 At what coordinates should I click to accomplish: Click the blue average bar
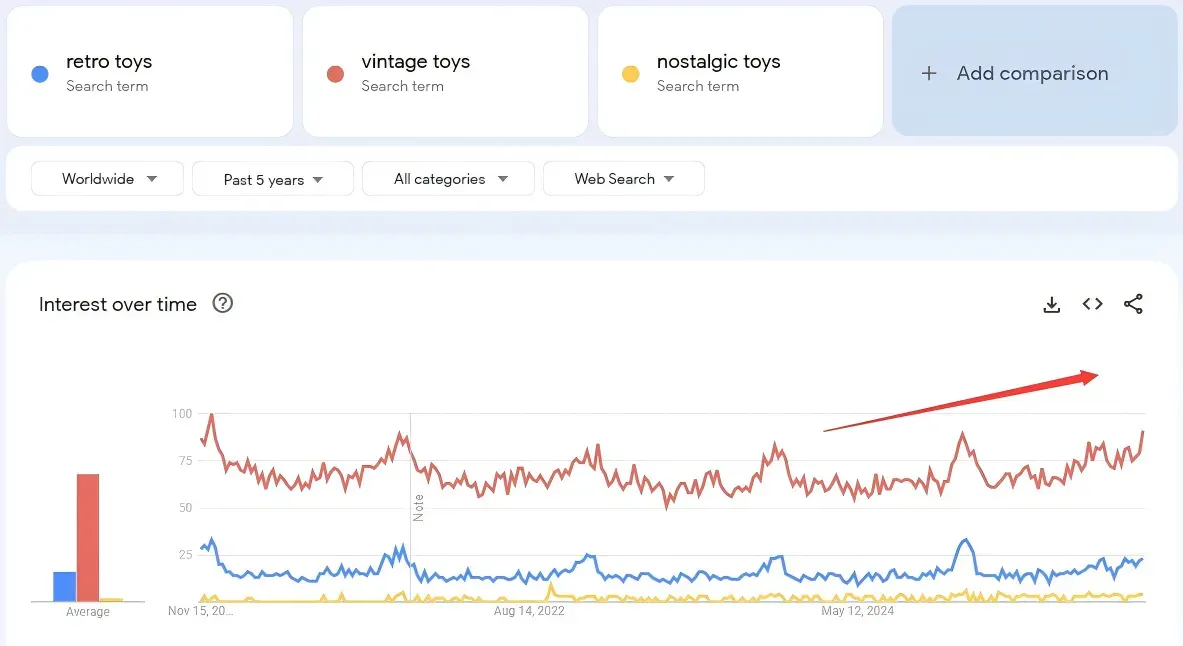coord(65,587)
